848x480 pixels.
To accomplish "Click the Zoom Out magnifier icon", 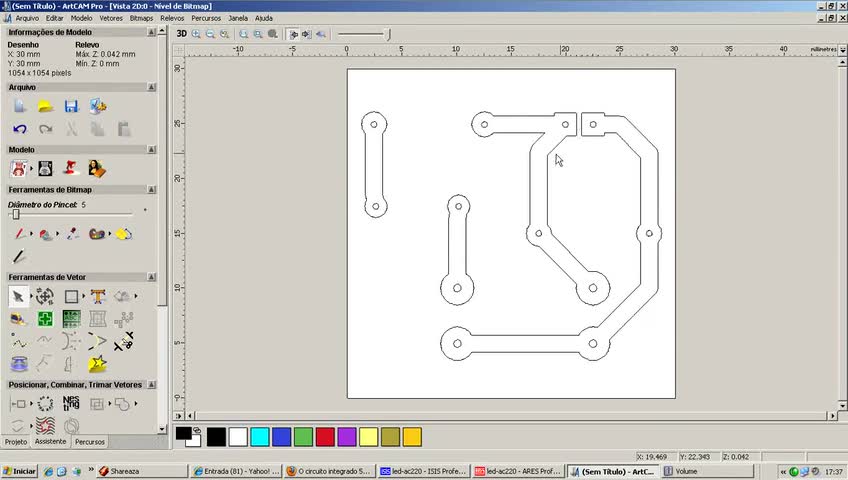I will 210,34.
